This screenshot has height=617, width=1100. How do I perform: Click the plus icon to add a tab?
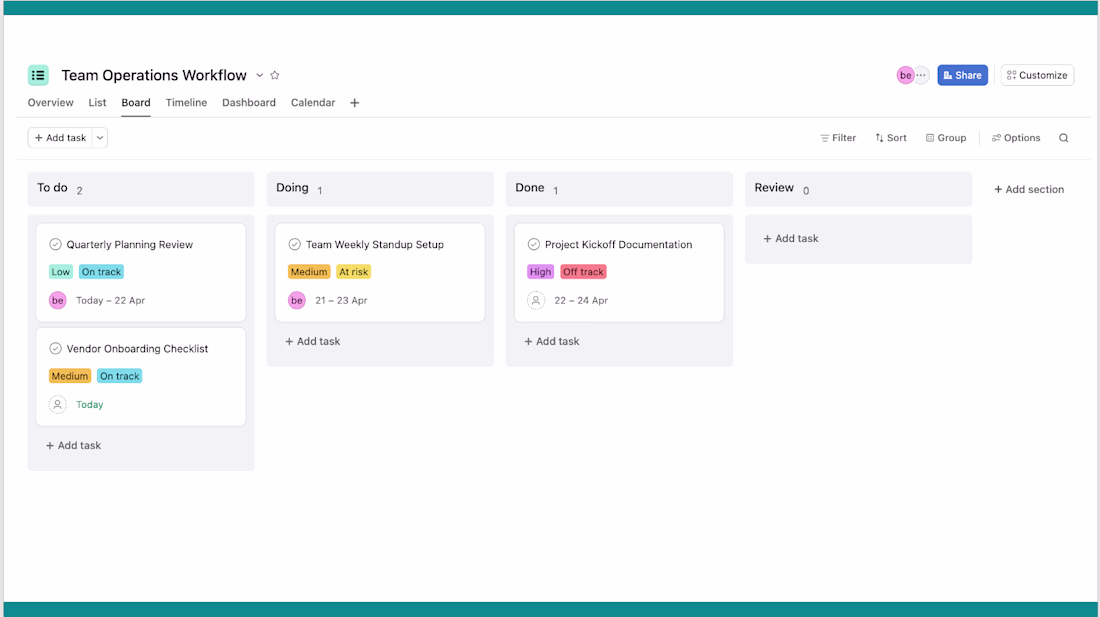354,103
